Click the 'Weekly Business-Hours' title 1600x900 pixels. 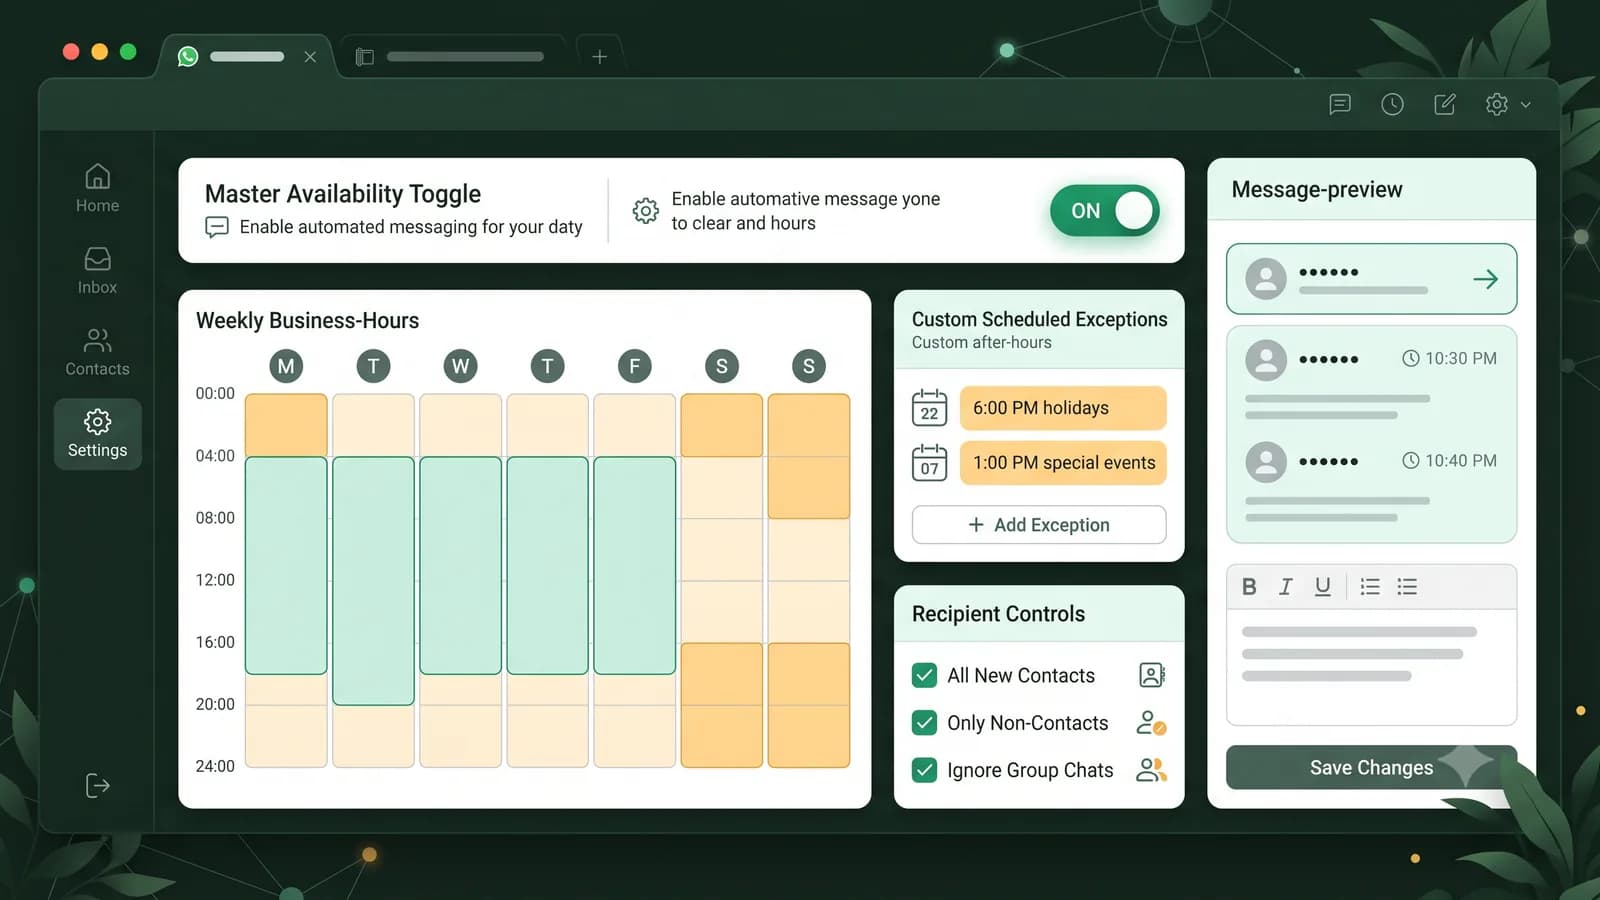(307, 320)
